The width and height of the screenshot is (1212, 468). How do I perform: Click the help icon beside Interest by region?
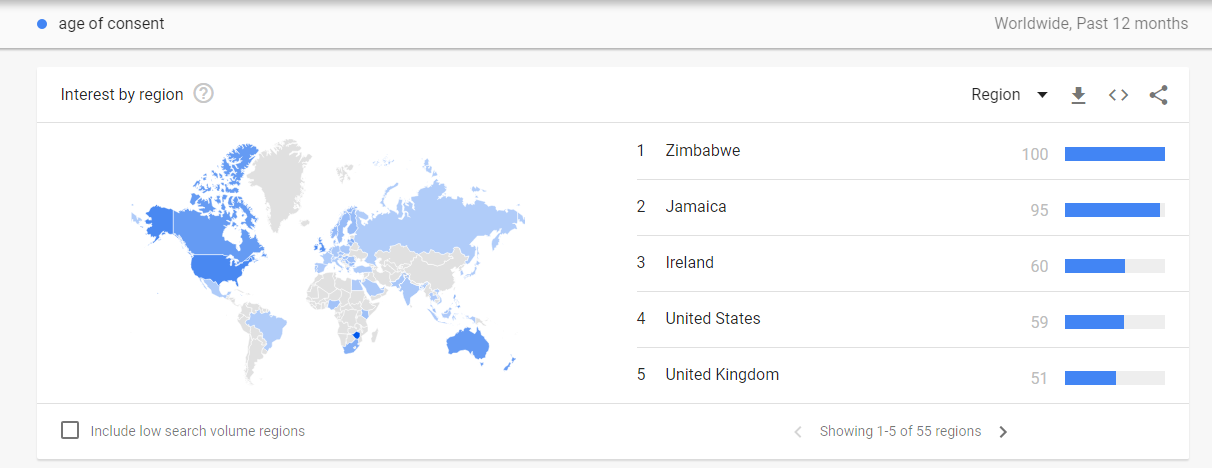(x=204, y=94)
